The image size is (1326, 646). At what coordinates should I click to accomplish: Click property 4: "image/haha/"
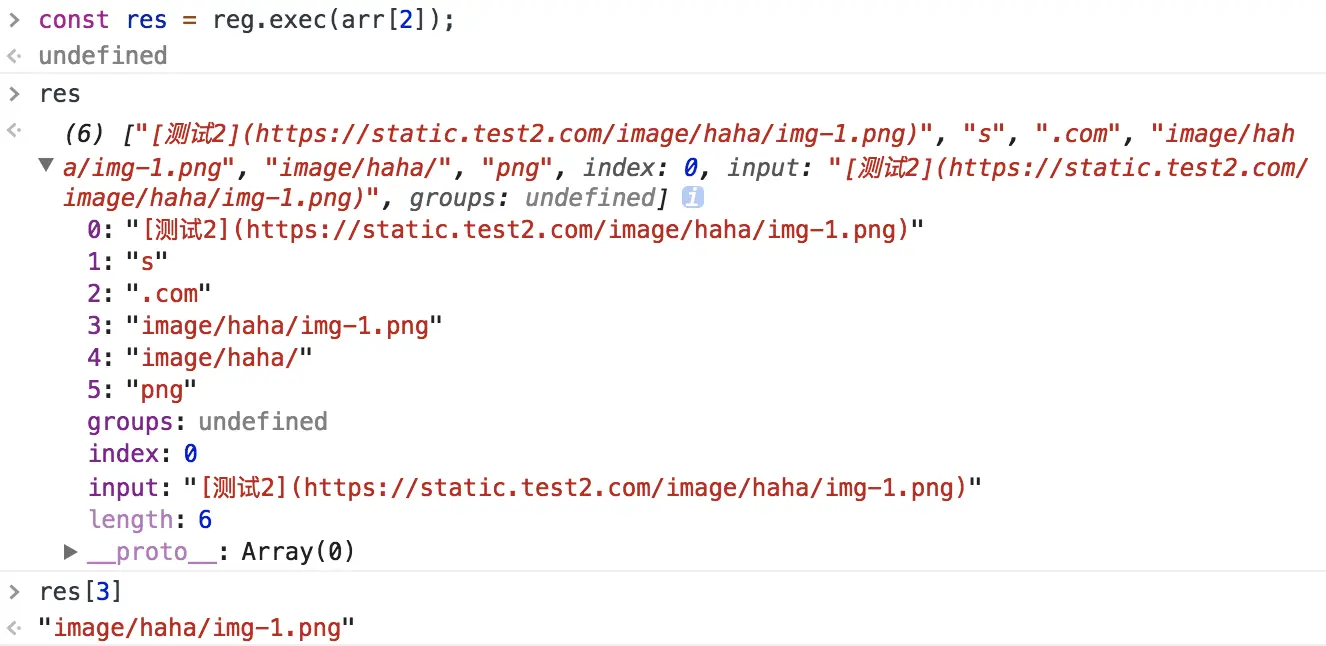click(200, 358)
